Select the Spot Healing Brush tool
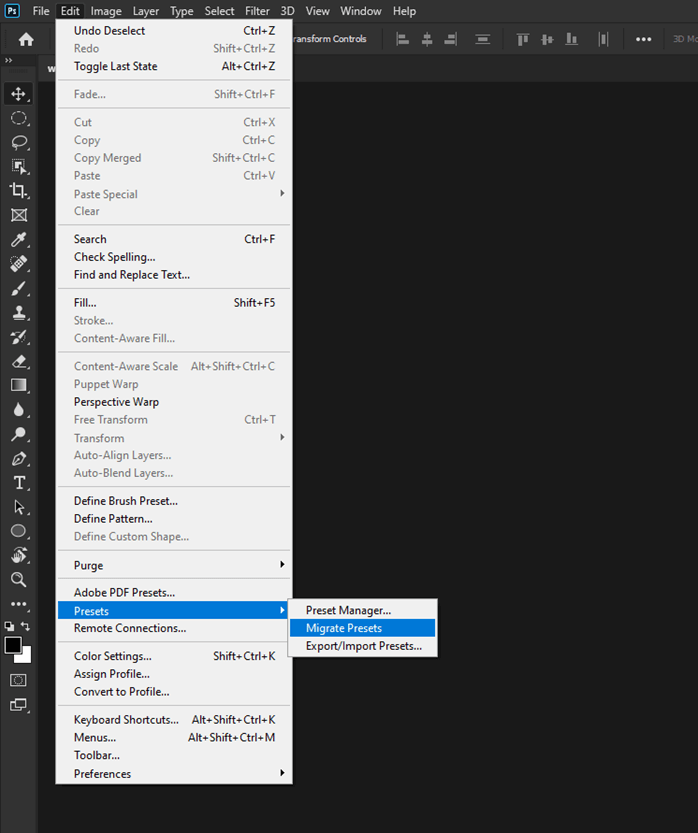 click(x=19, y=264)
